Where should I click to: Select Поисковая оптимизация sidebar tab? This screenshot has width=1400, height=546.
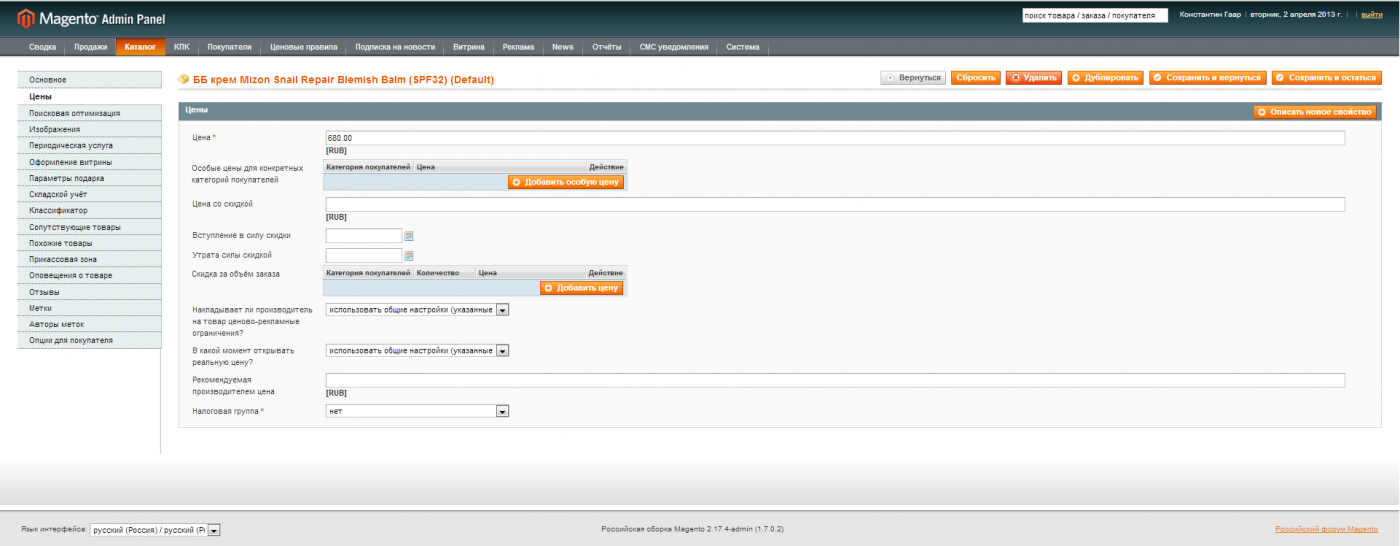coord(89,113)
